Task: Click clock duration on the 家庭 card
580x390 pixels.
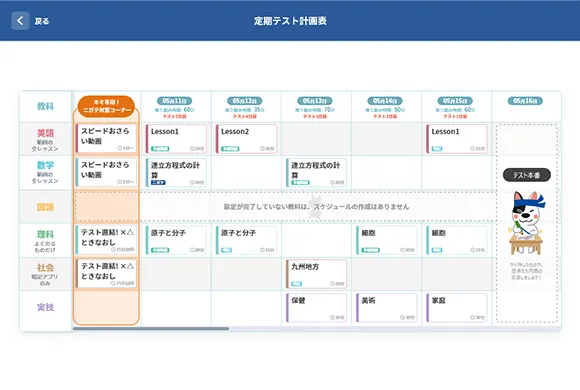Action: (478, 317)
